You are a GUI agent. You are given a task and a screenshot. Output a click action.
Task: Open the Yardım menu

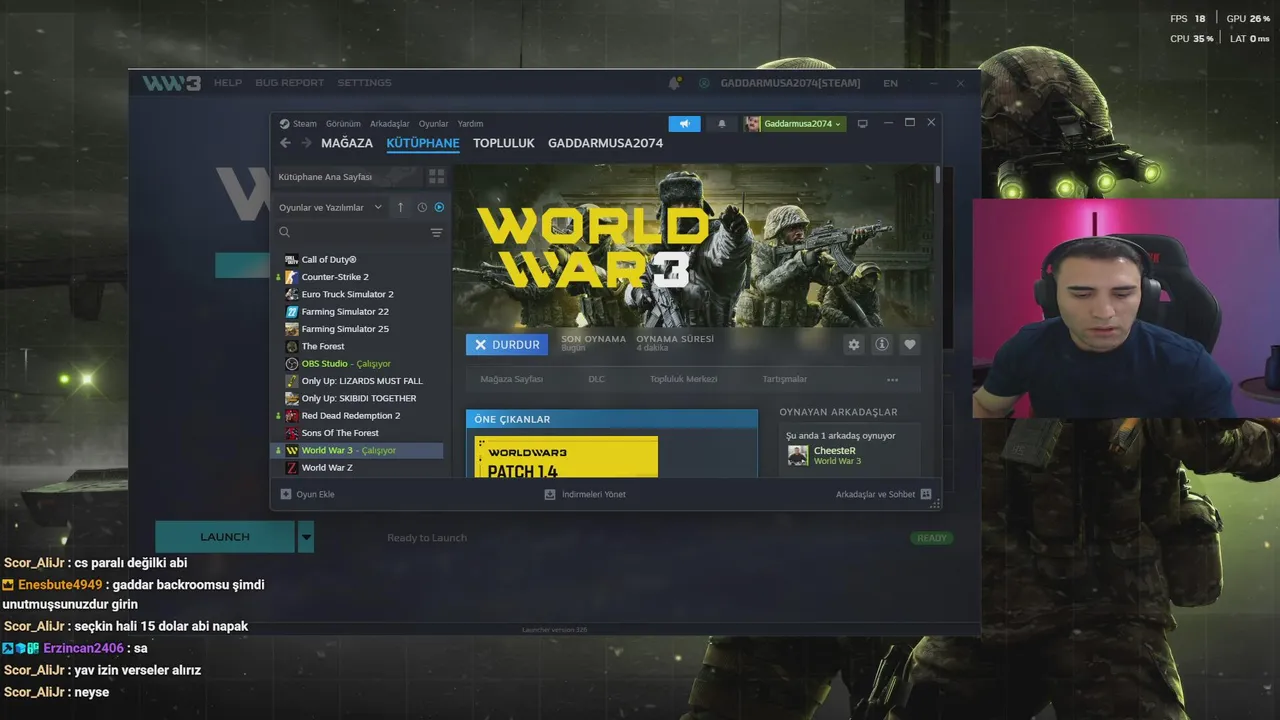coord(470,124)
